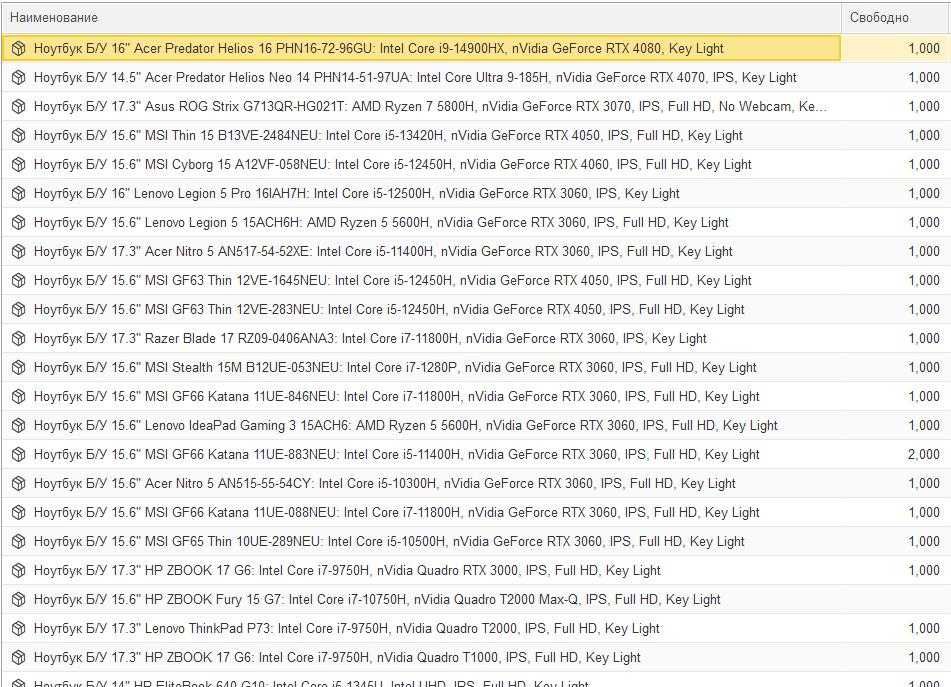This screenshot has height=687, width=951.
Task: Select the Lenovo IdeaPad Gaming 3 15ACH6 name
Action: click(406, 426)
